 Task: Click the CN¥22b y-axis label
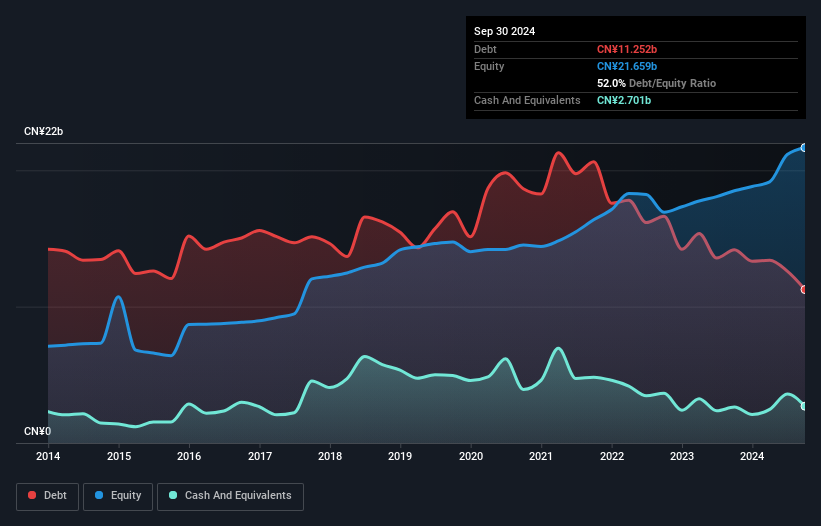[44, 132]
